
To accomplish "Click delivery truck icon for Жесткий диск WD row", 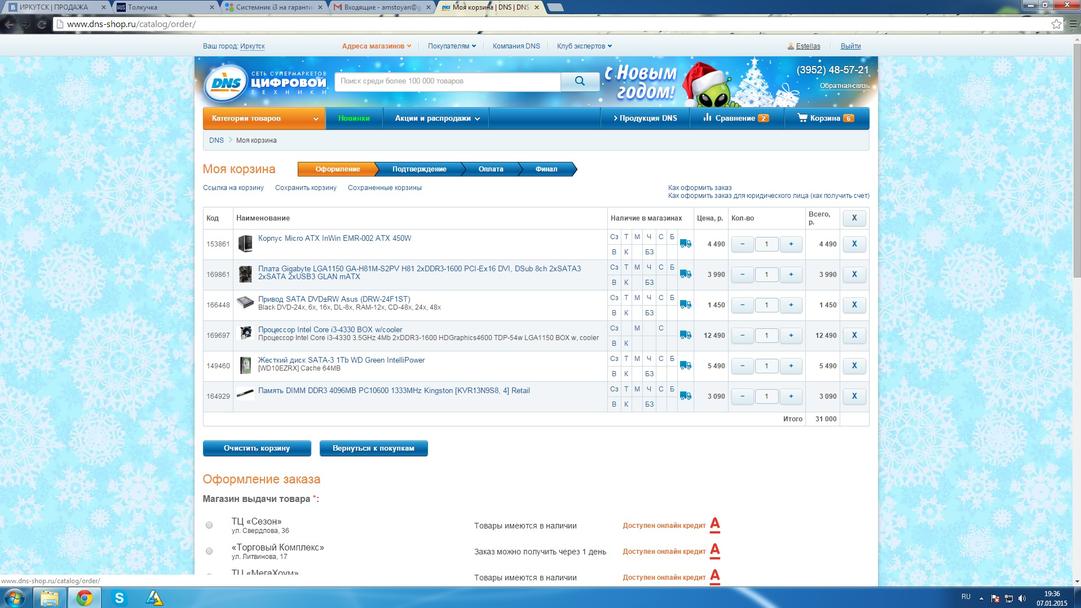I will 685,365.
